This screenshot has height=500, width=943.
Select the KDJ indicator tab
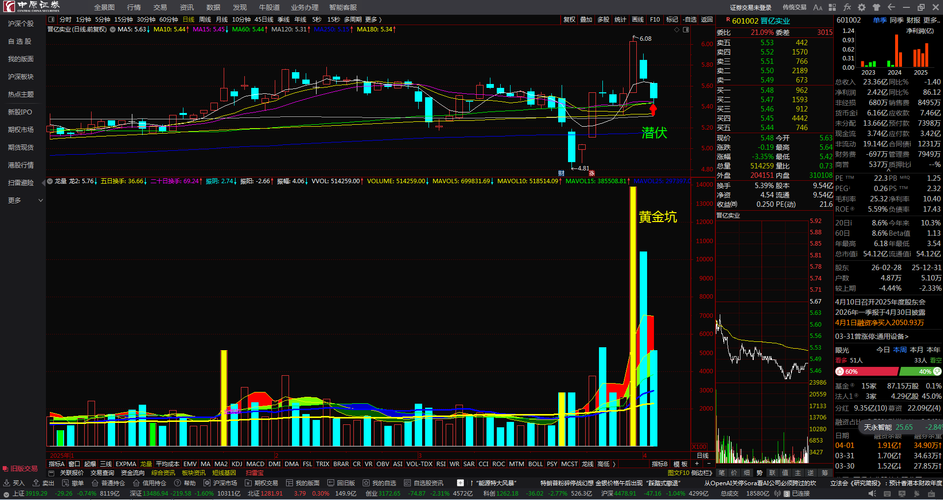237,464
